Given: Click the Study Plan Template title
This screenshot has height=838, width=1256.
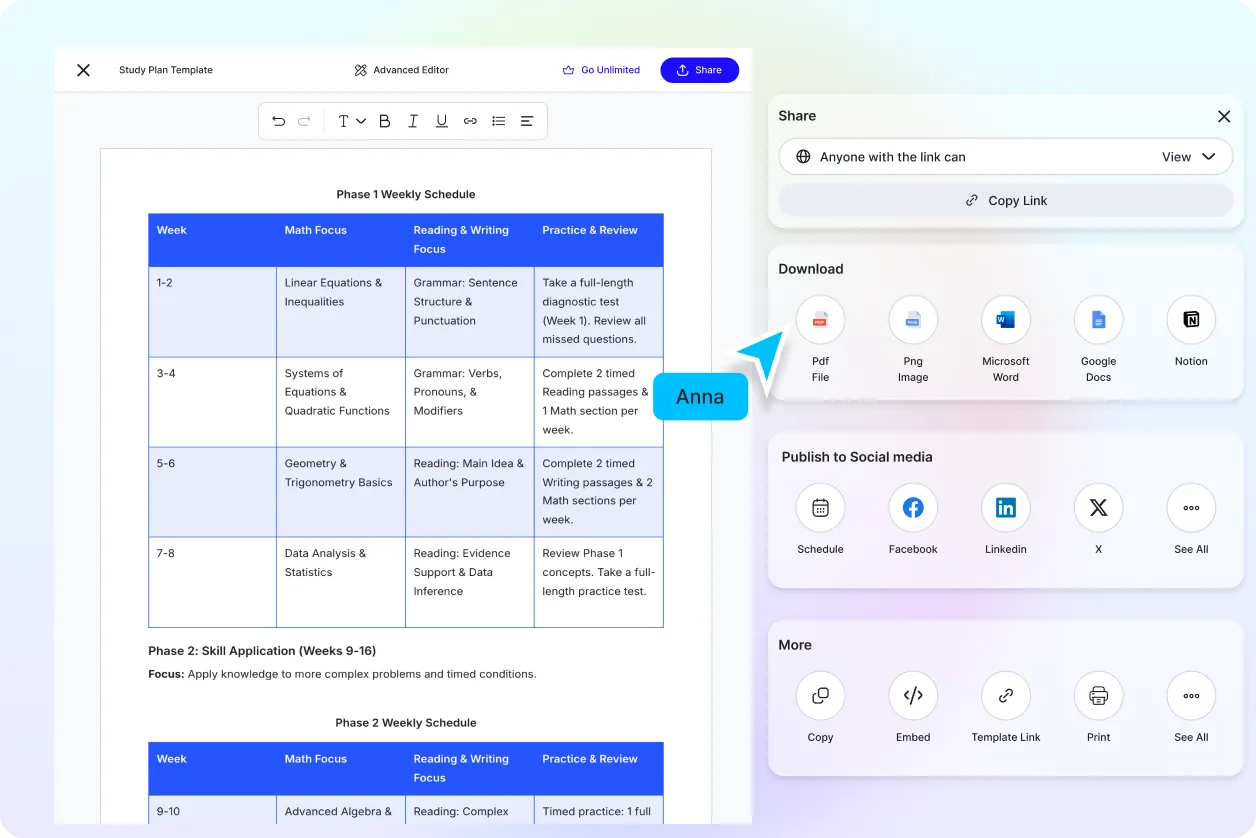Looking at the screenshot, I should pyautogui.click(x=166, y=70).
